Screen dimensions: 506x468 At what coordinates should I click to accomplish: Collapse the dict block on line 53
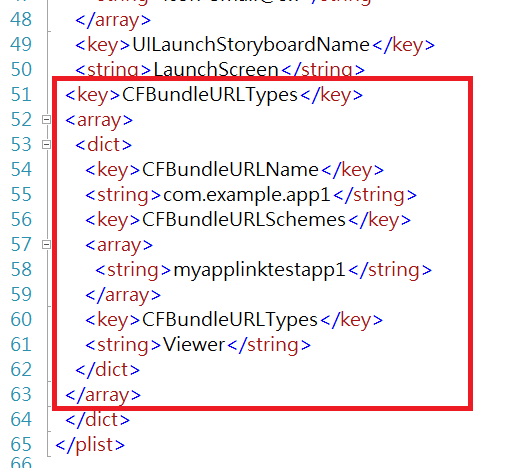[46, 145]
